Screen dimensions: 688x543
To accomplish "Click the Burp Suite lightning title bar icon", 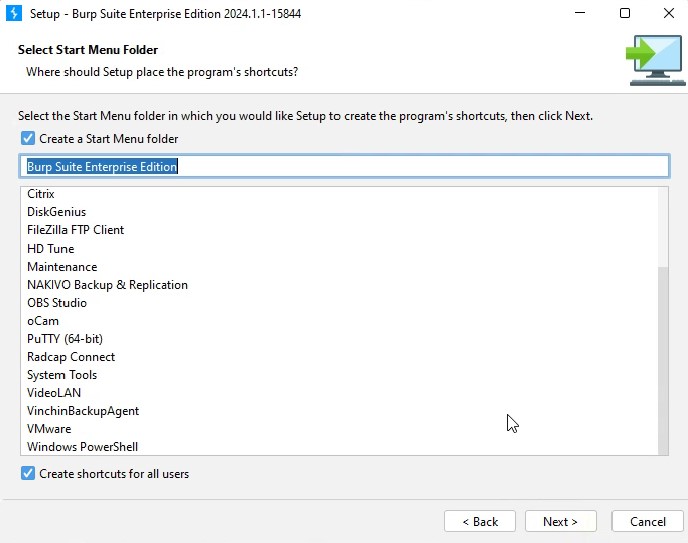I will pos(14,13).
